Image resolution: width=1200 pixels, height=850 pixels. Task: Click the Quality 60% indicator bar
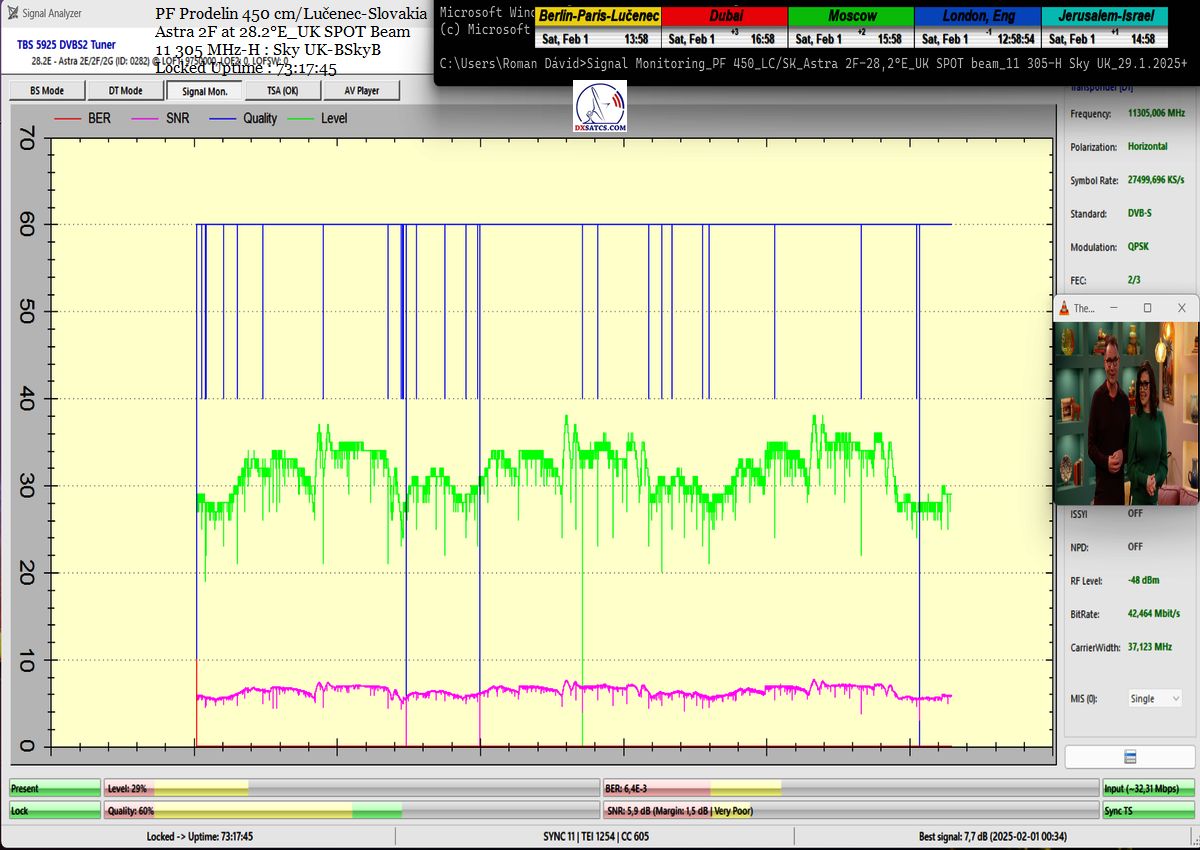tap(351, 811)
